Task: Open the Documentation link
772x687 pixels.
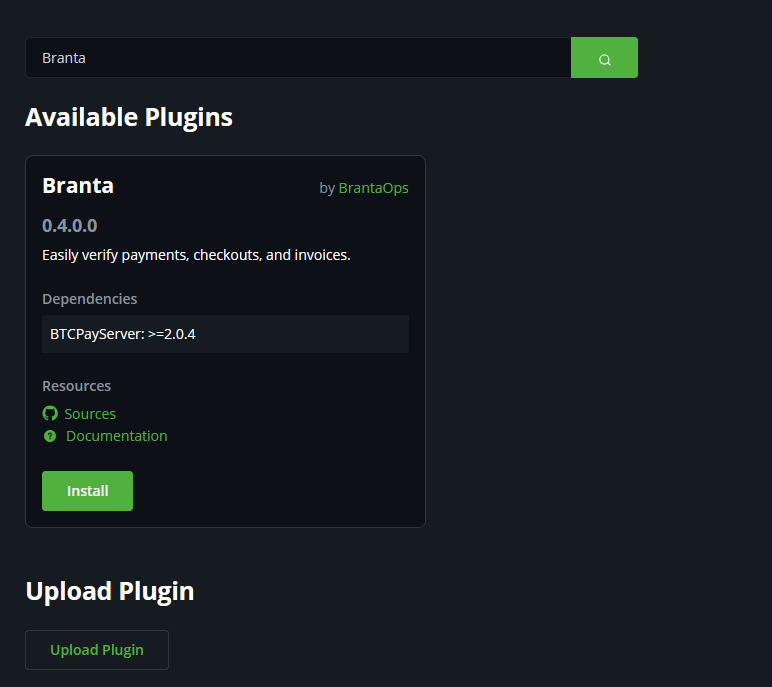Action: (116, 436)
